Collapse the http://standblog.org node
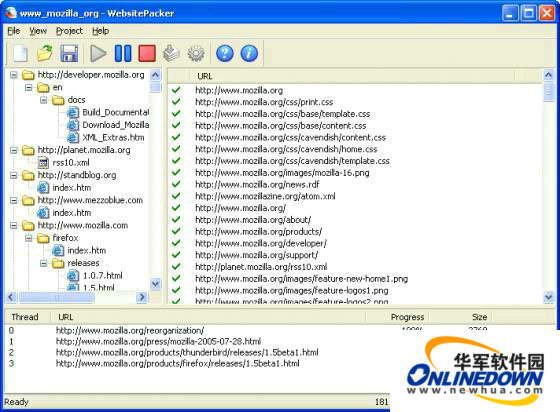 [x=14, y=175]
